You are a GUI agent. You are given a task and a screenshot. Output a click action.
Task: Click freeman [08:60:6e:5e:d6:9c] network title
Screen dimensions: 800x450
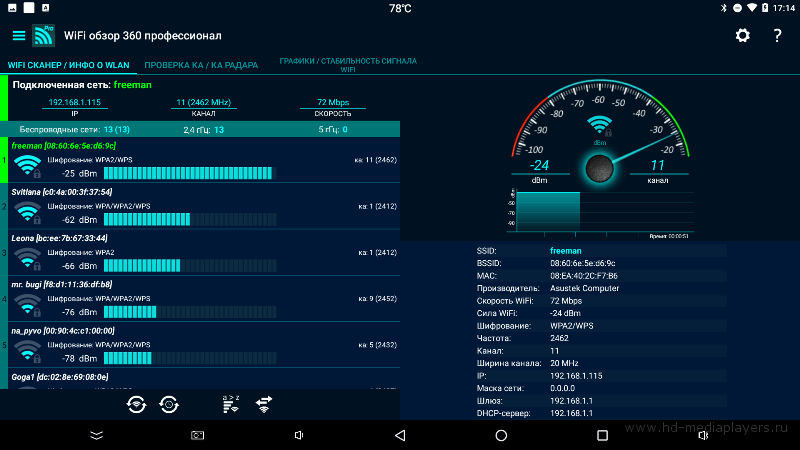64,146
